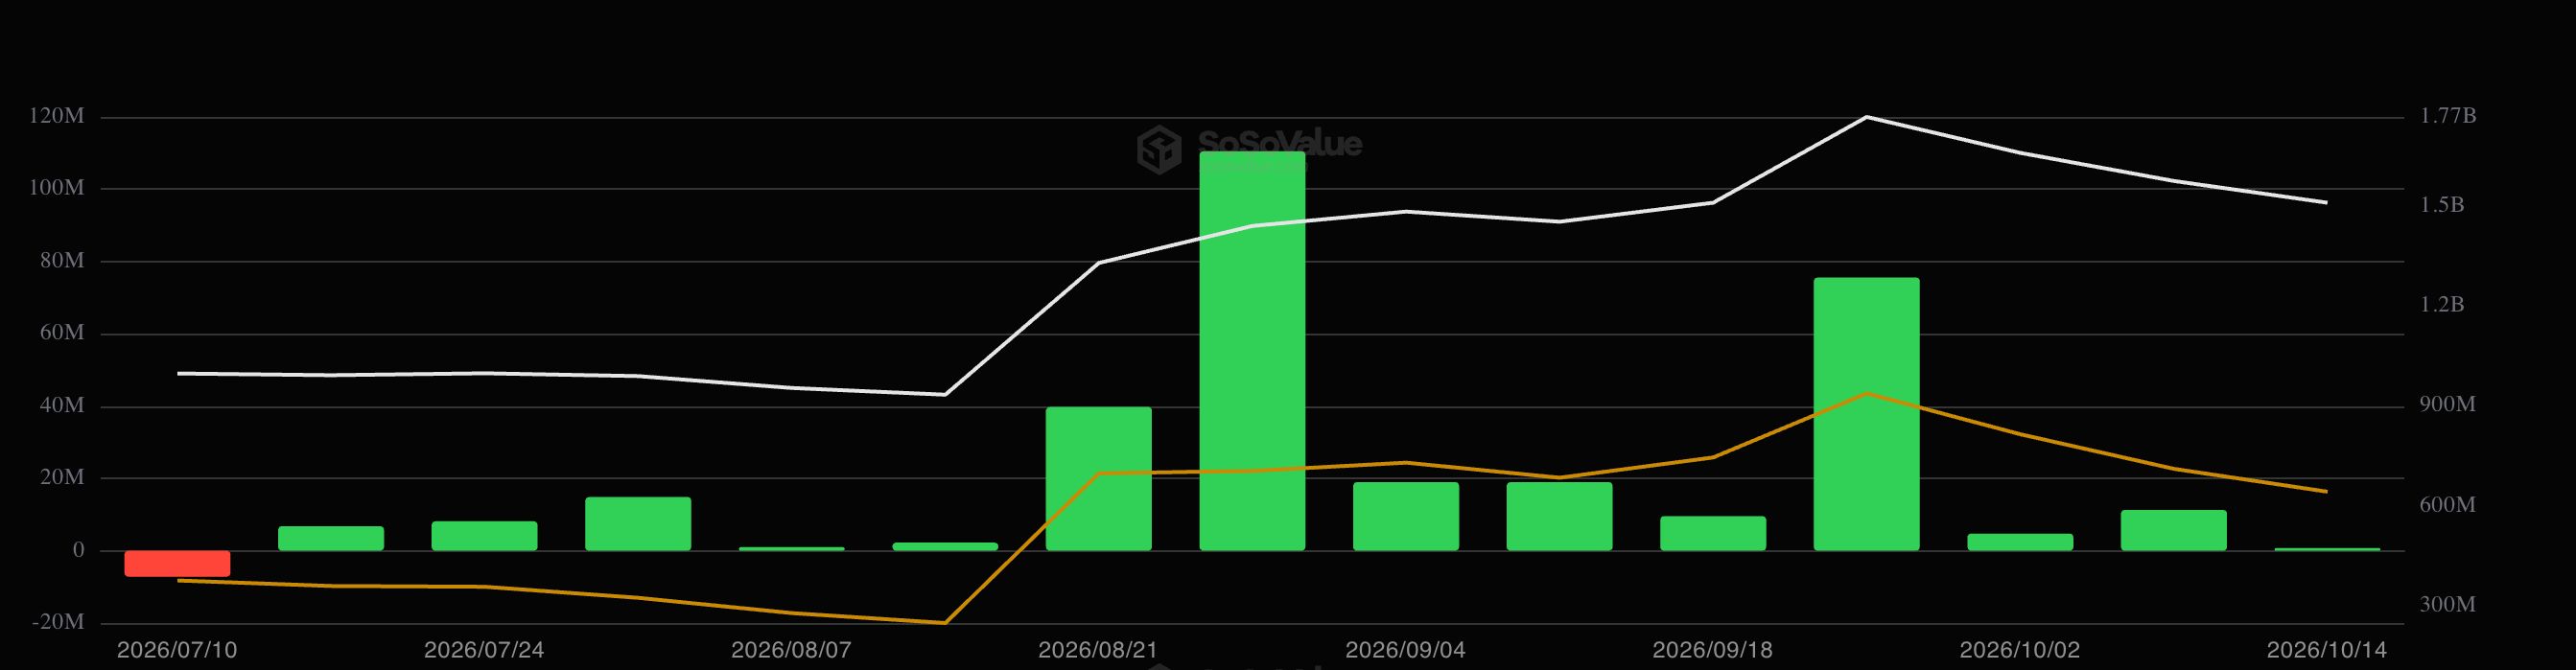Click the 40M green bar at 2026/08/21

click(1099, 479)
